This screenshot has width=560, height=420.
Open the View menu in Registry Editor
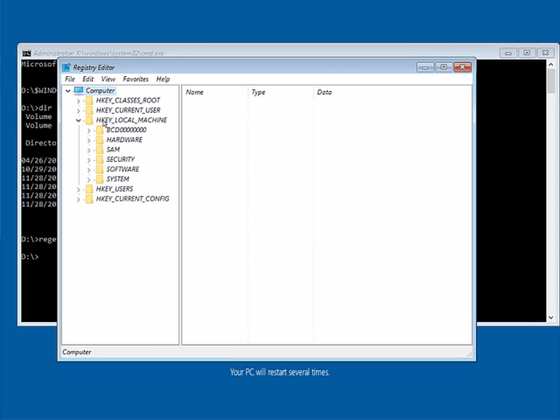108,79
